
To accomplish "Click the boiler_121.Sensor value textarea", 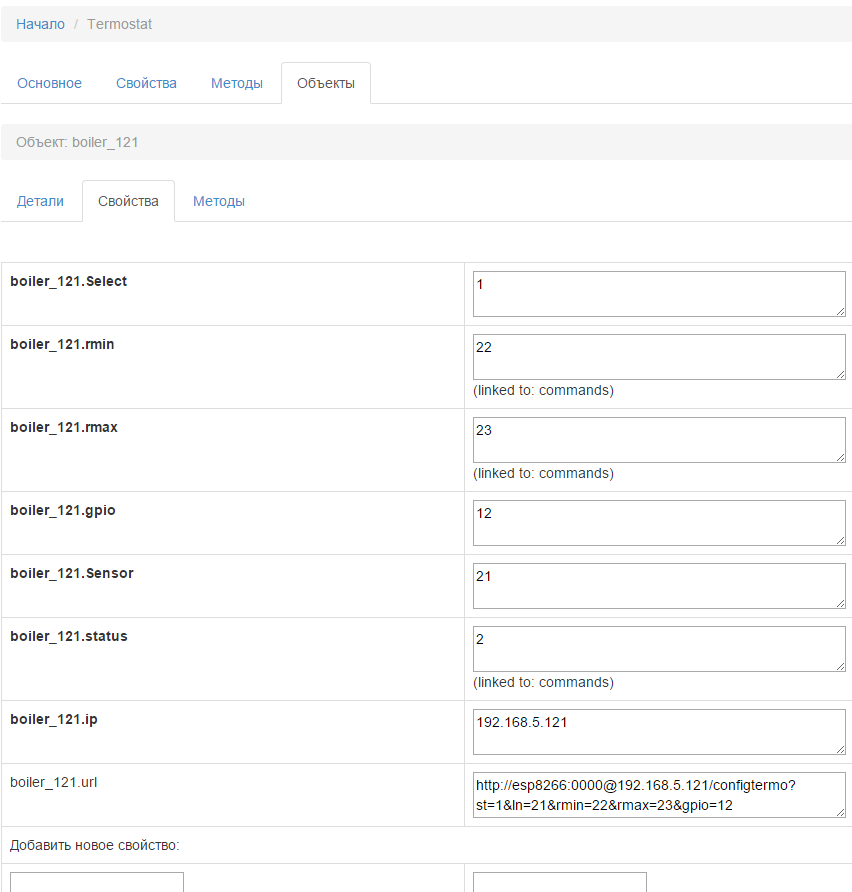I will pyautogui.click(x=658, y=586).
